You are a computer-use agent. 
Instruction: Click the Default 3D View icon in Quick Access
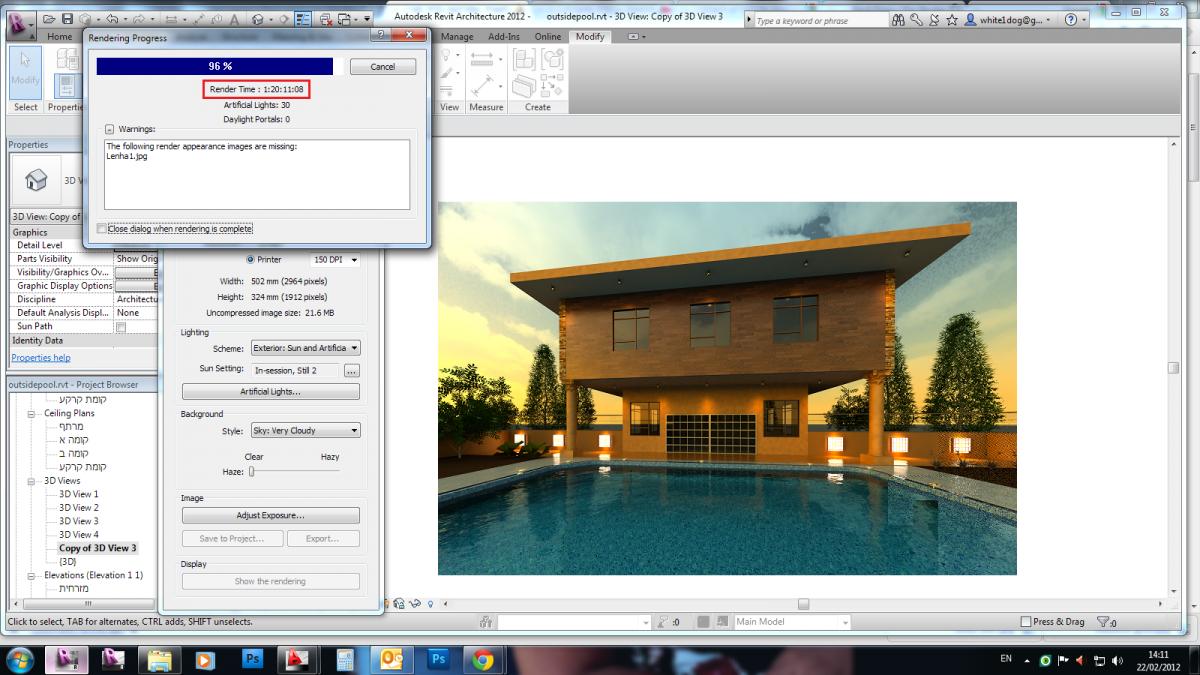[x=257, y=17]
